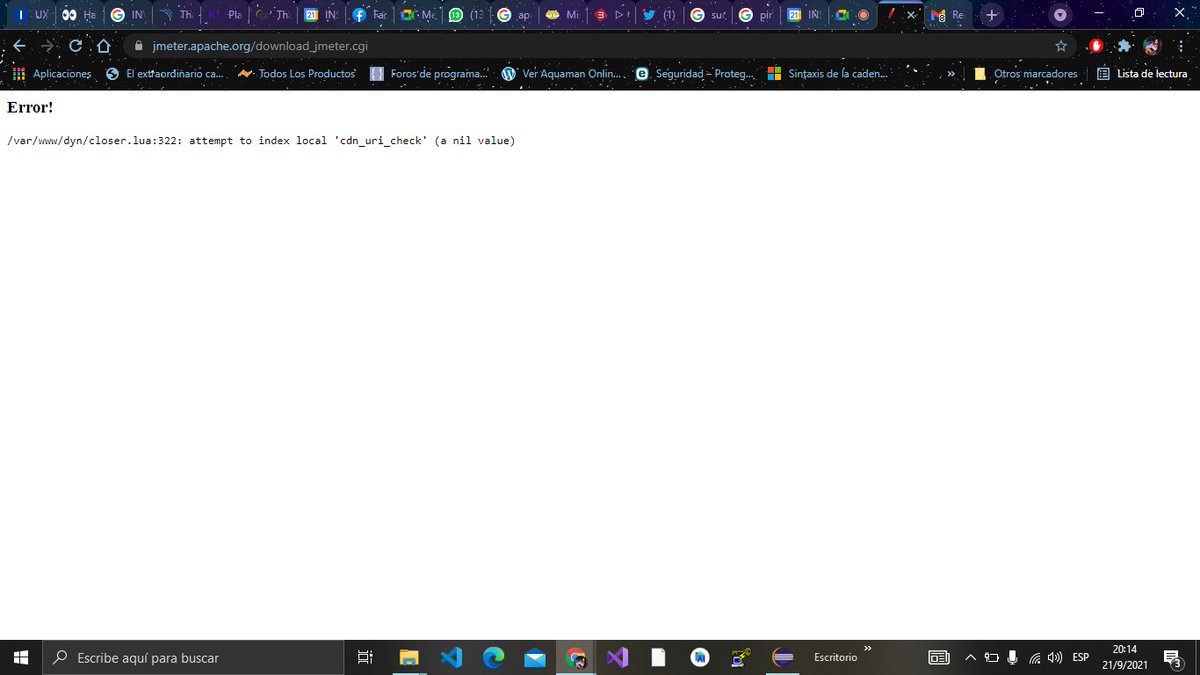Open Microsoft Edge from the taskbar

click(x=493, y=657)
